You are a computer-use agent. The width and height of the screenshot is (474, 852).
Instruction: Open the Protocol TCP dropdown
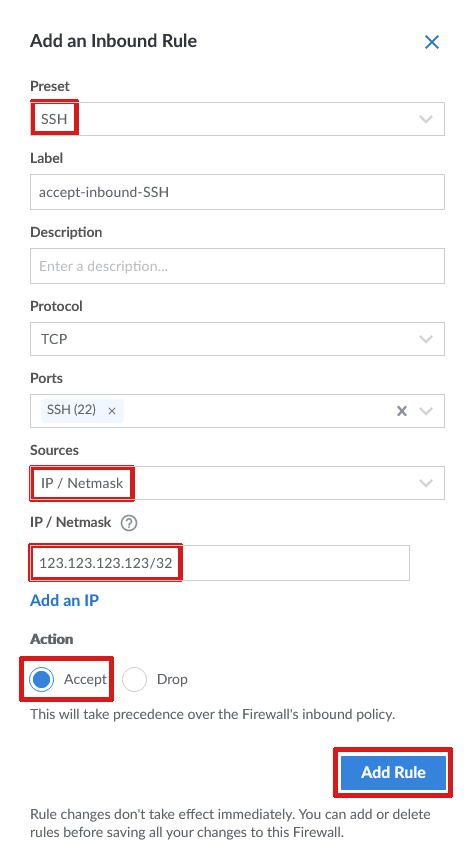[x=238, y=339]
